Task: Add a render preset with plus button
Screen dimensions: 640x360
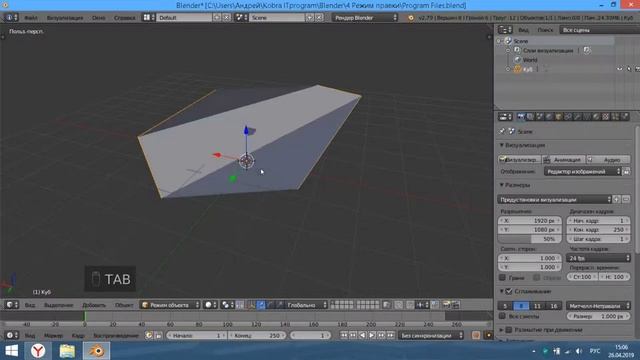Action: pyautogui.click(x=616, y=200)
